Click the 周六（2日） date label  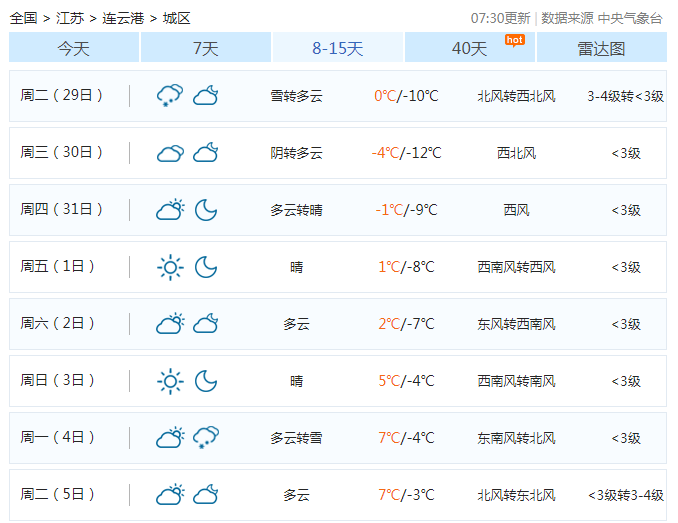tap(57, 323)
